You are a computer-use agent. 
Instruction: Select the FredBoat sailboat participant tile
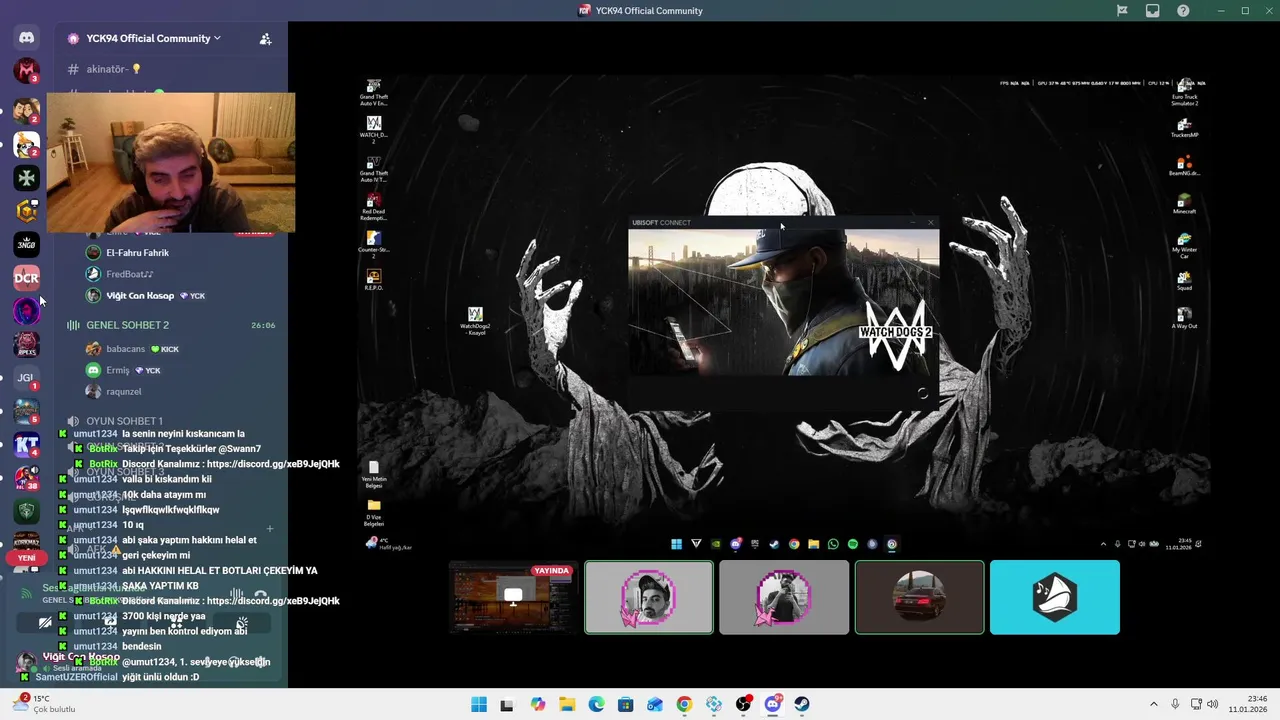point(1055,597)
